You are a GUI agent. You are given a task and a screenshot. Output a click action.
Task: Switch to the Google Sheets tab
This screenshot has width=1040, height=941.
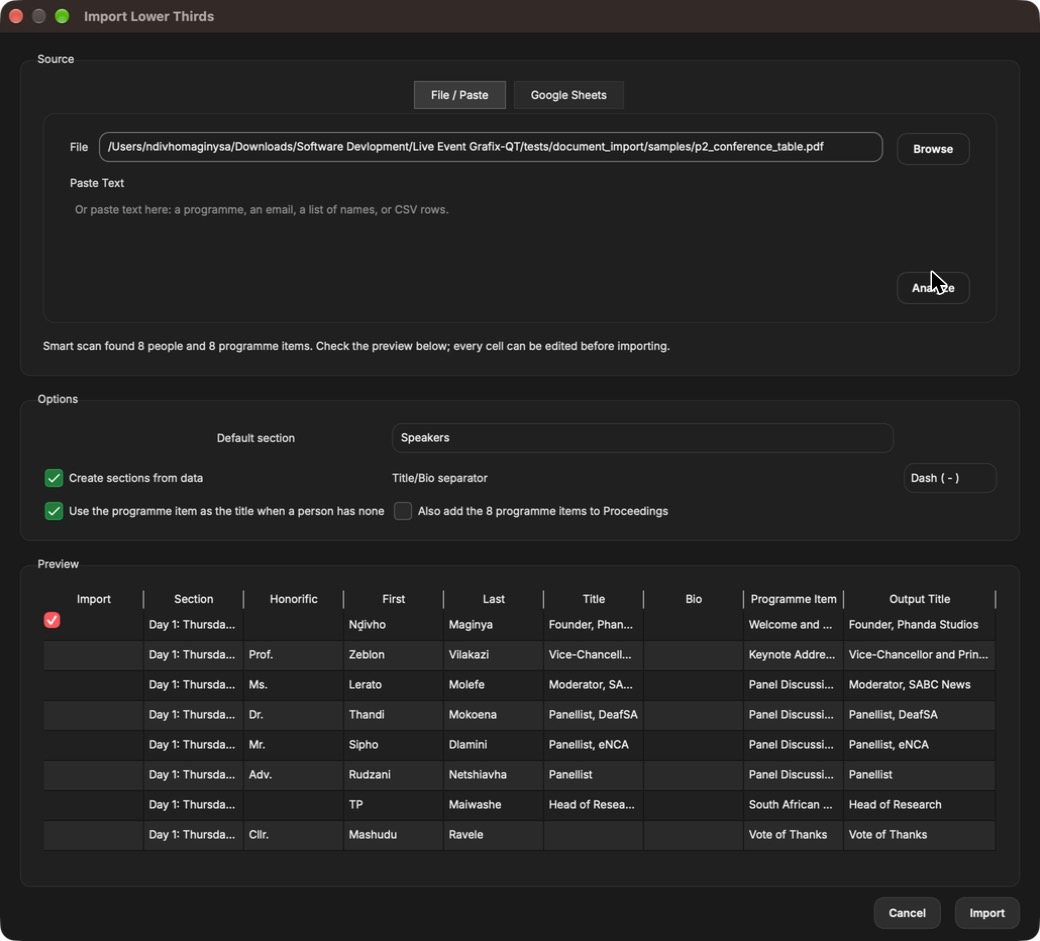568,95
